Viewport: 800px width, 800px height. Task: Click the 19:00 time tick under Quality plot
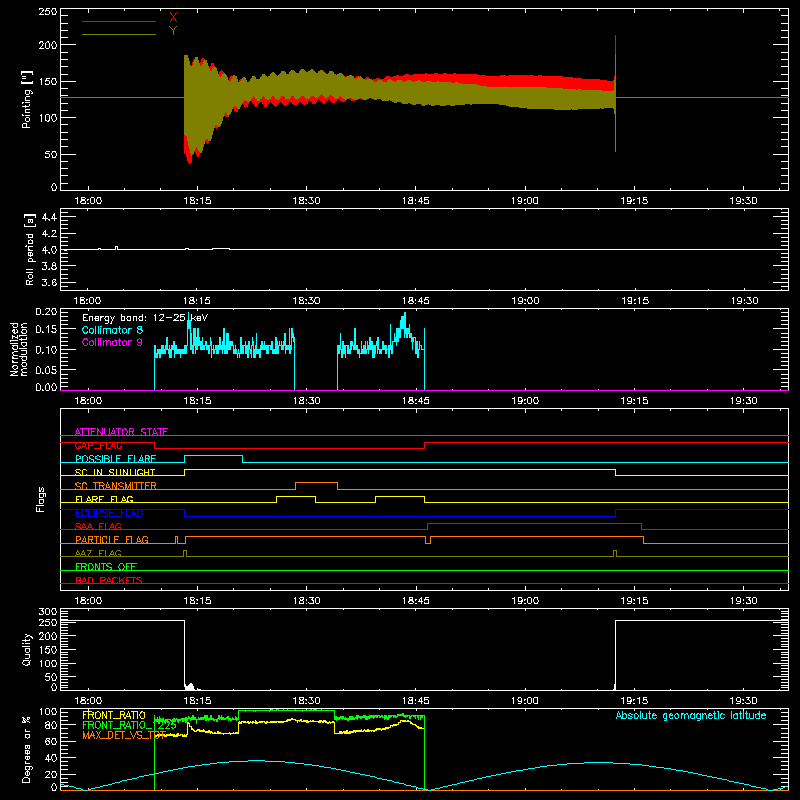[525, 701]
